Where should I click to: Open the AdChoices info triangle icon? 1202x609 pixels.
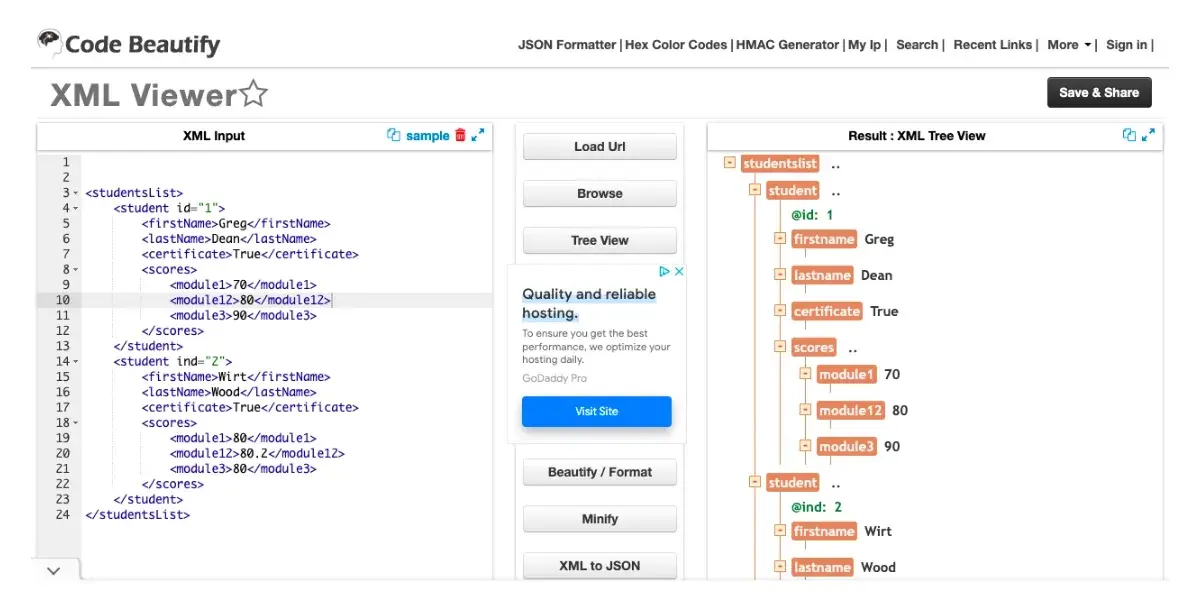[663, 271]
